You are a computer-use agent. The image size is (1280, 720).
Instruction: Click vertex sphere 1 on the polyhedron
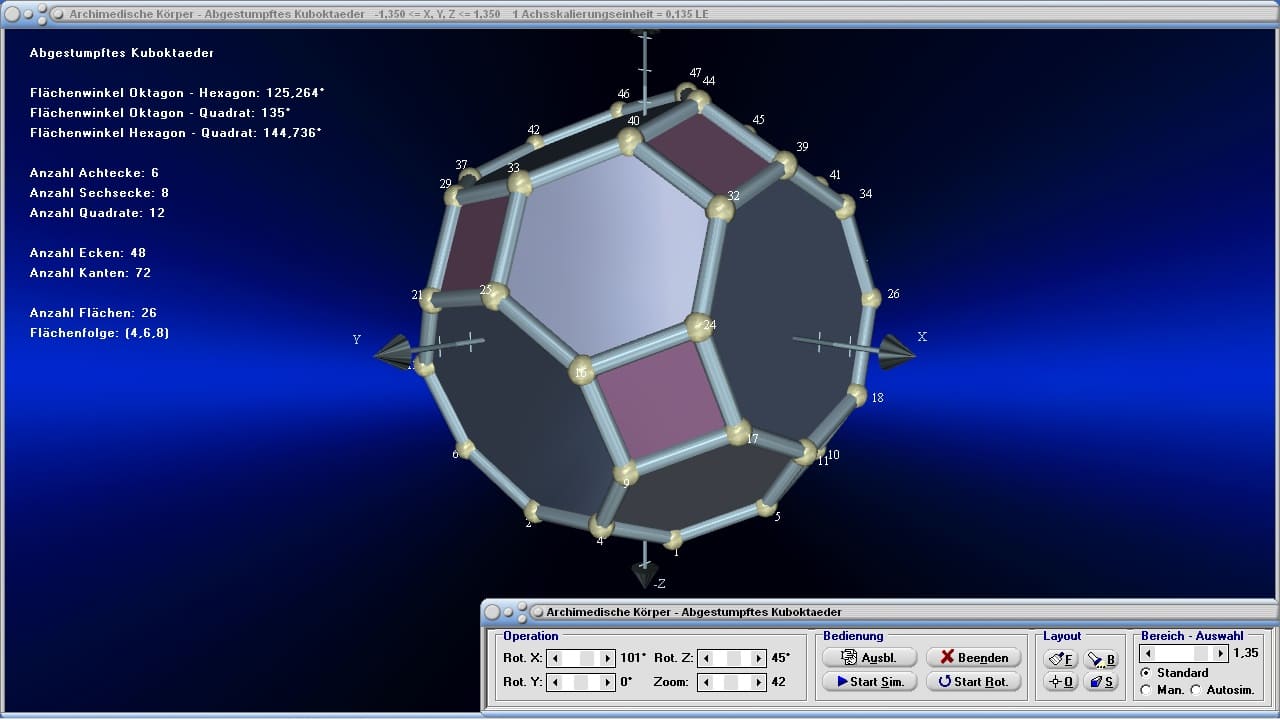(x=674, y=539)
